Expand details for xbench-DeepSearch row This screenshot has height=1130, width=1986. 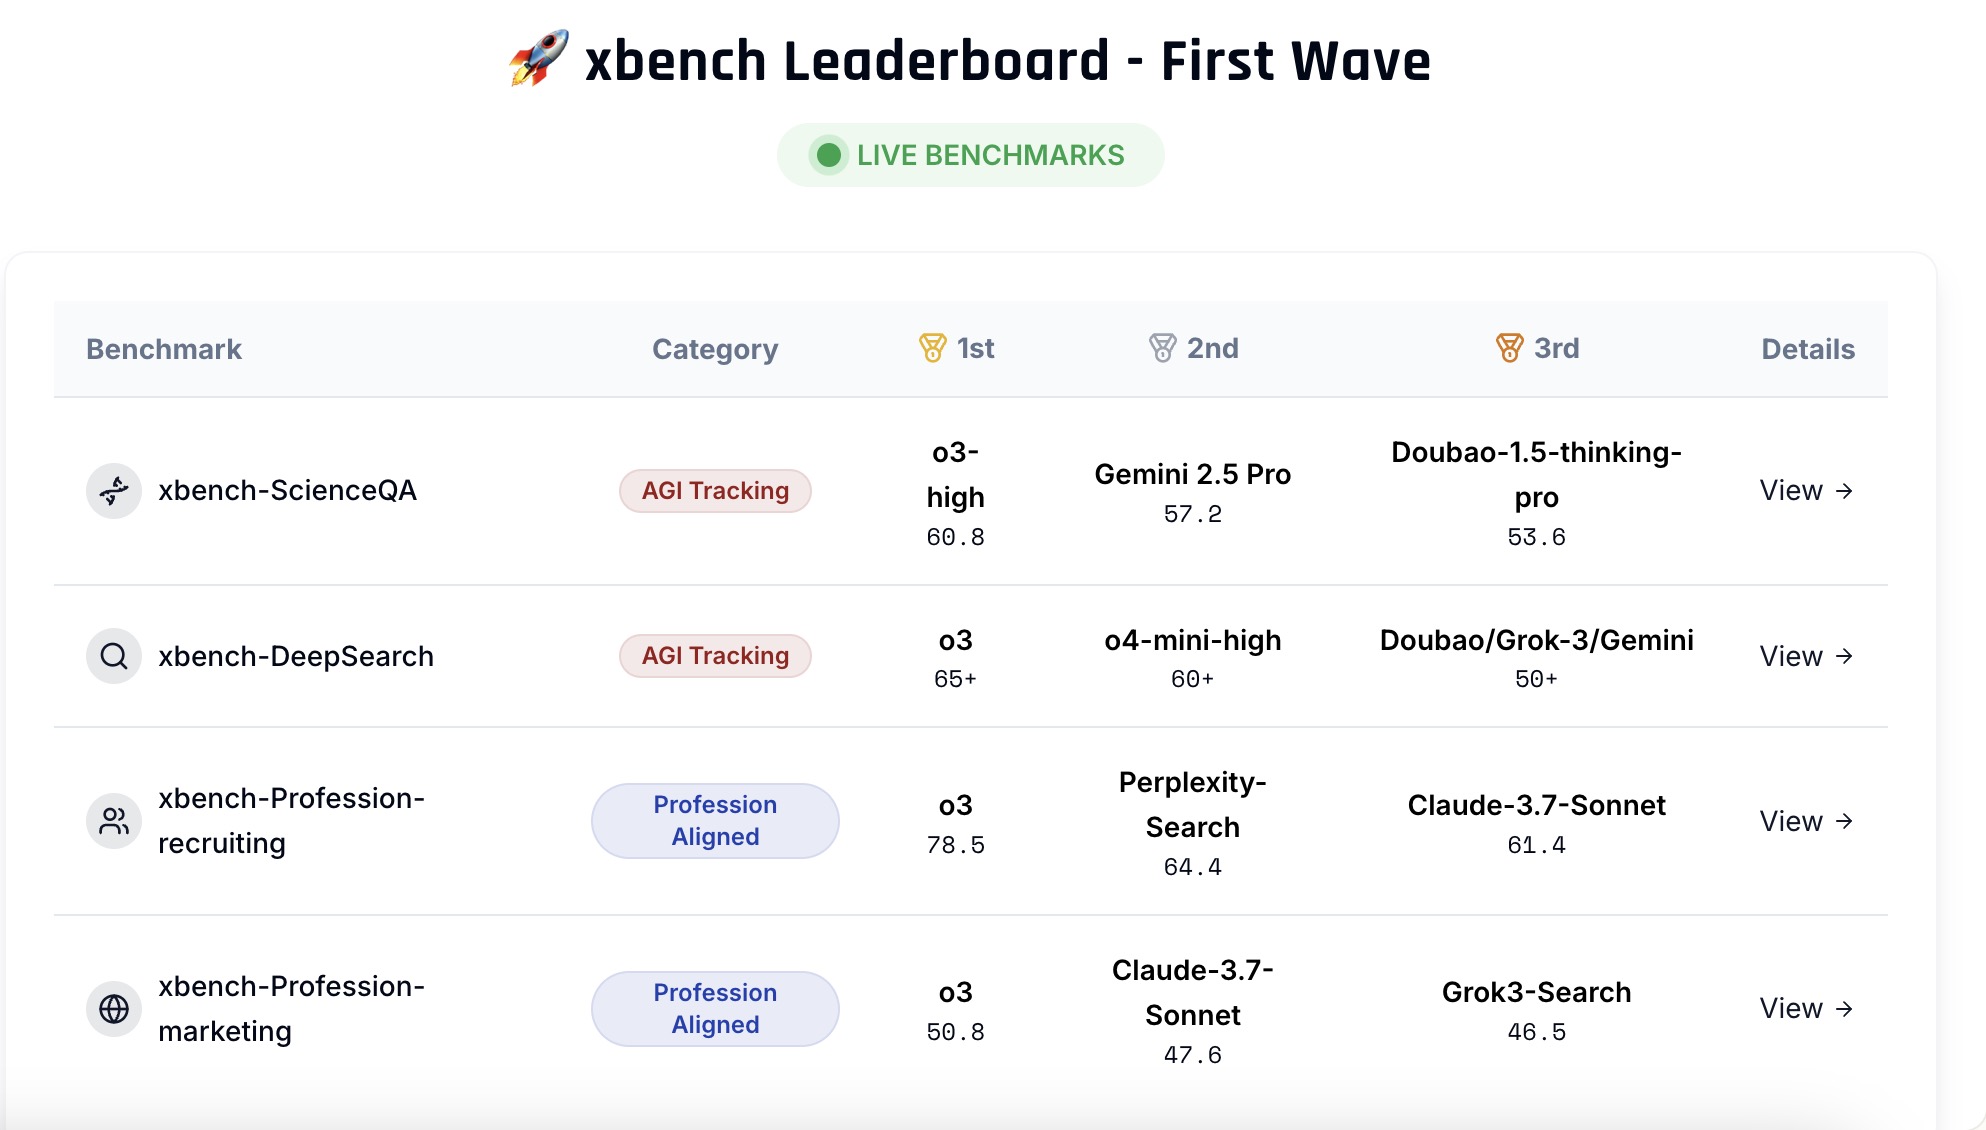pyautogui.click(x=1806, y=656)
